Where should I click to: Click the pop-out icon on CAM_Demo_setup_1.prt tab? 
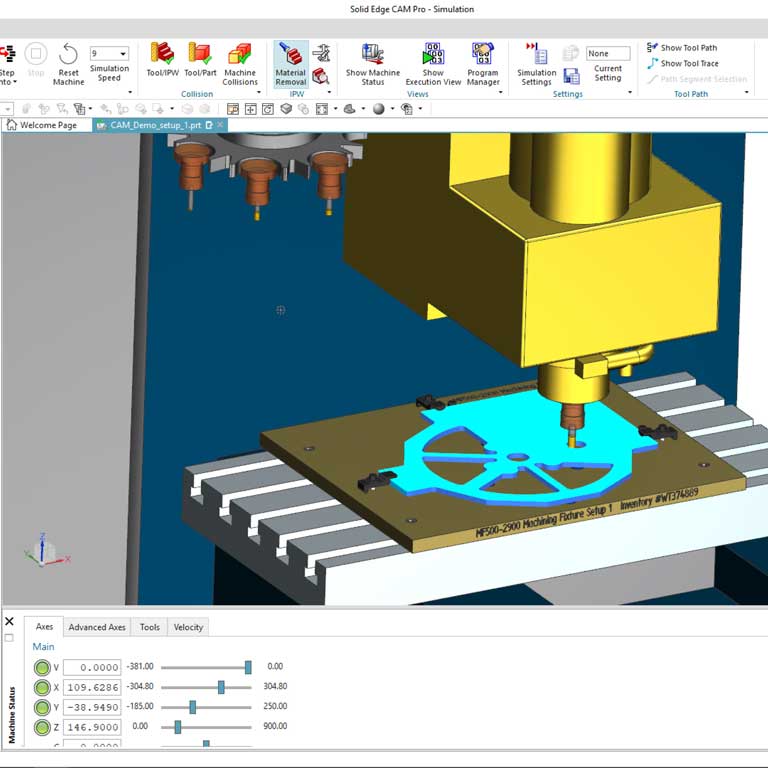click(209, 125)
